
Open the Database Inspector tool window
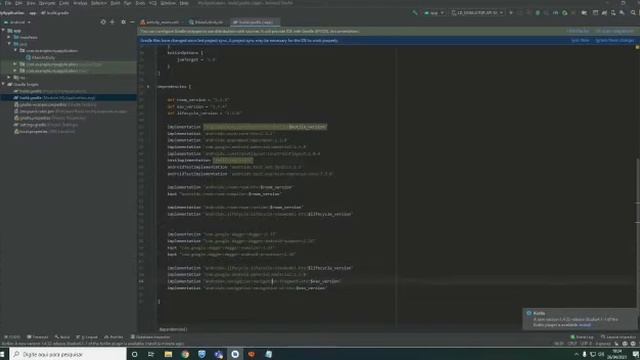pyautogui.click(x=150, y=337)
